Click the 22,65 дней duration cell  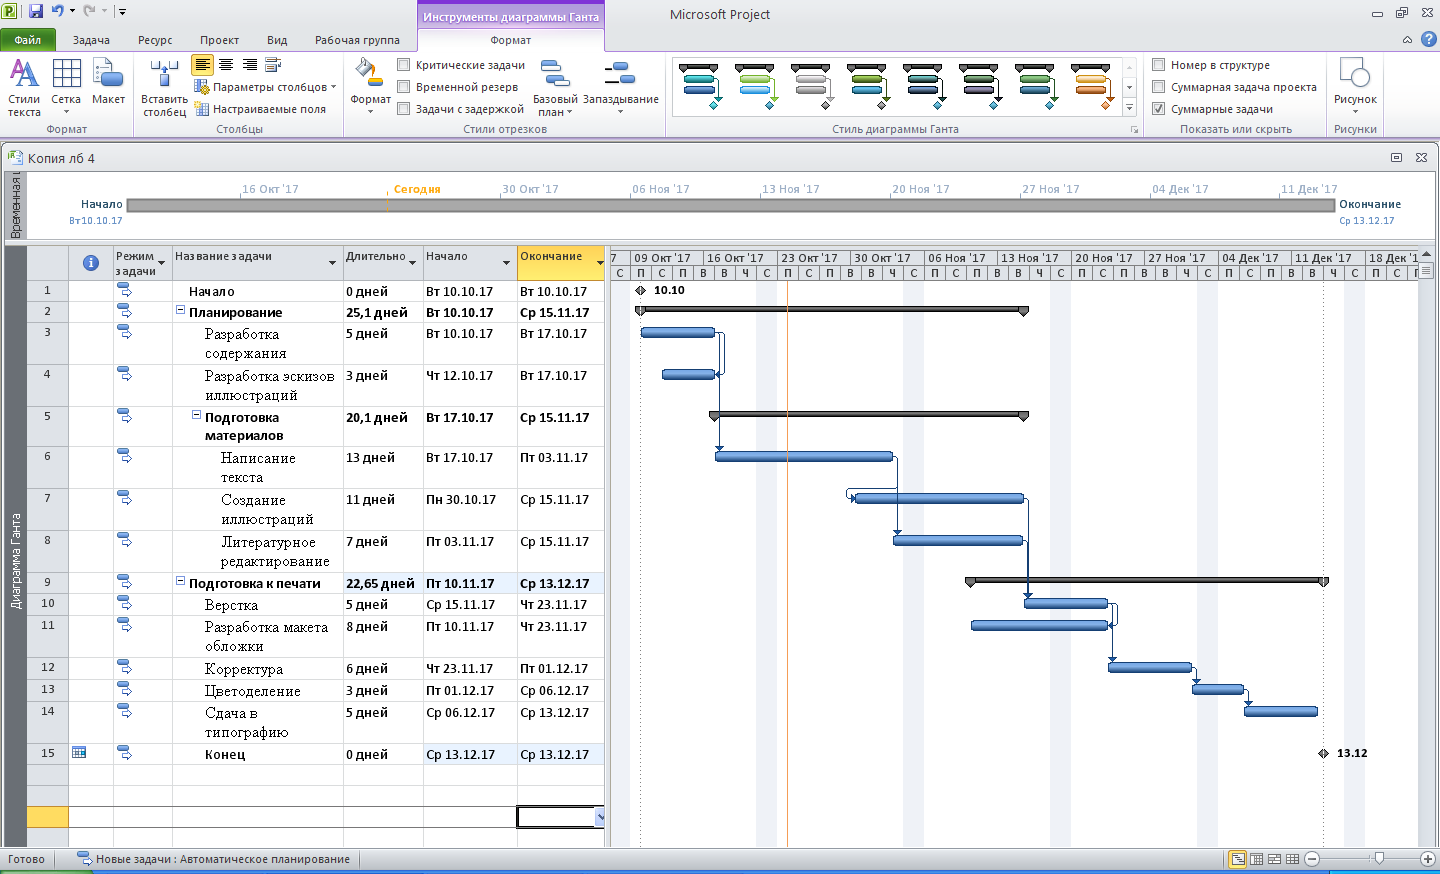click(x=383, y=583)
